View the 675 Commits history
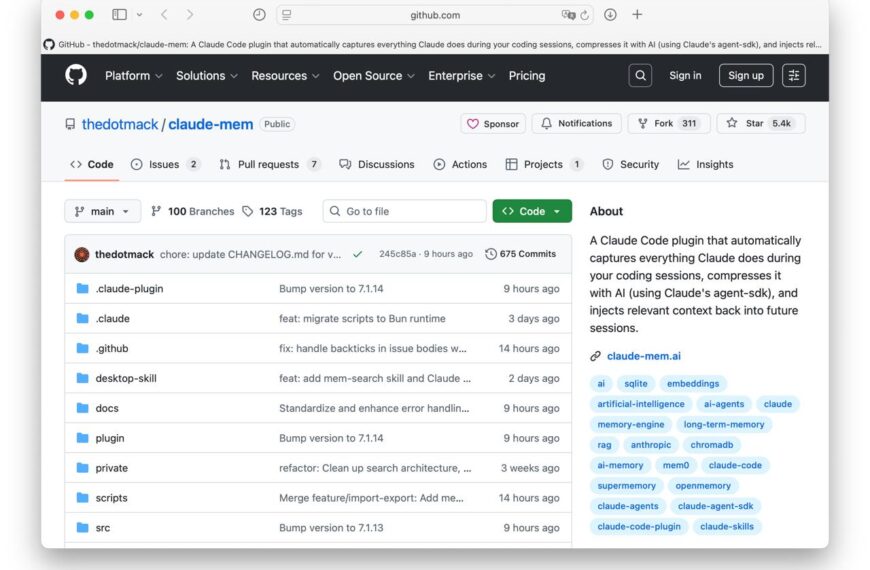The image size is (870, 570). [x=520, y=254]
